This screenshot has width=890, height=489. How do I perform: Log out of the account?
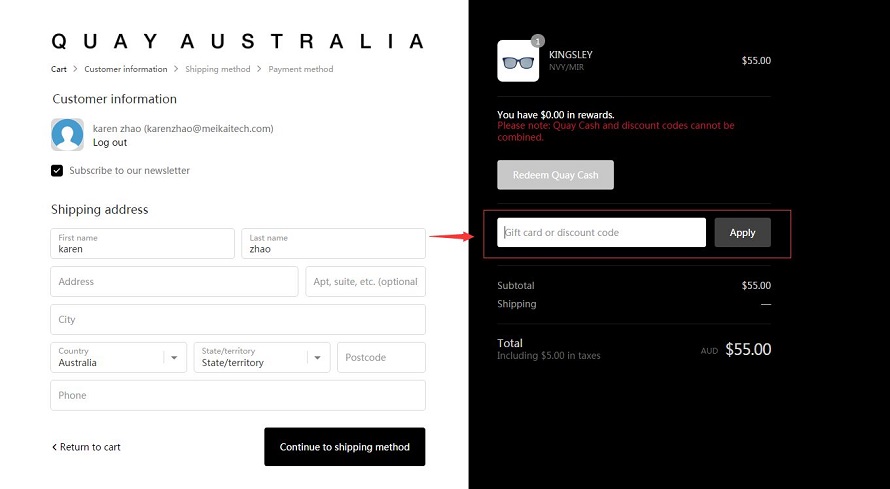point(110,142)
